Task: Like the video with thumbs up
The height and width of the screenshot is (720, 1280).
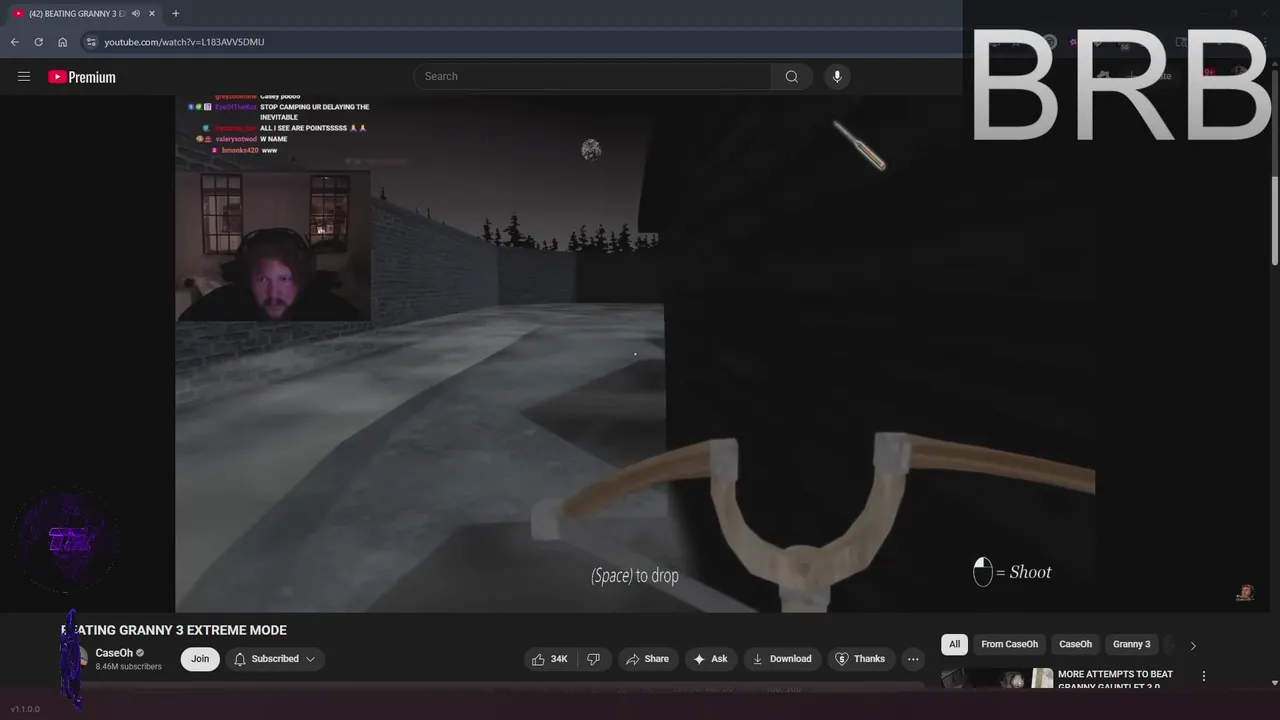Action: 550,659
